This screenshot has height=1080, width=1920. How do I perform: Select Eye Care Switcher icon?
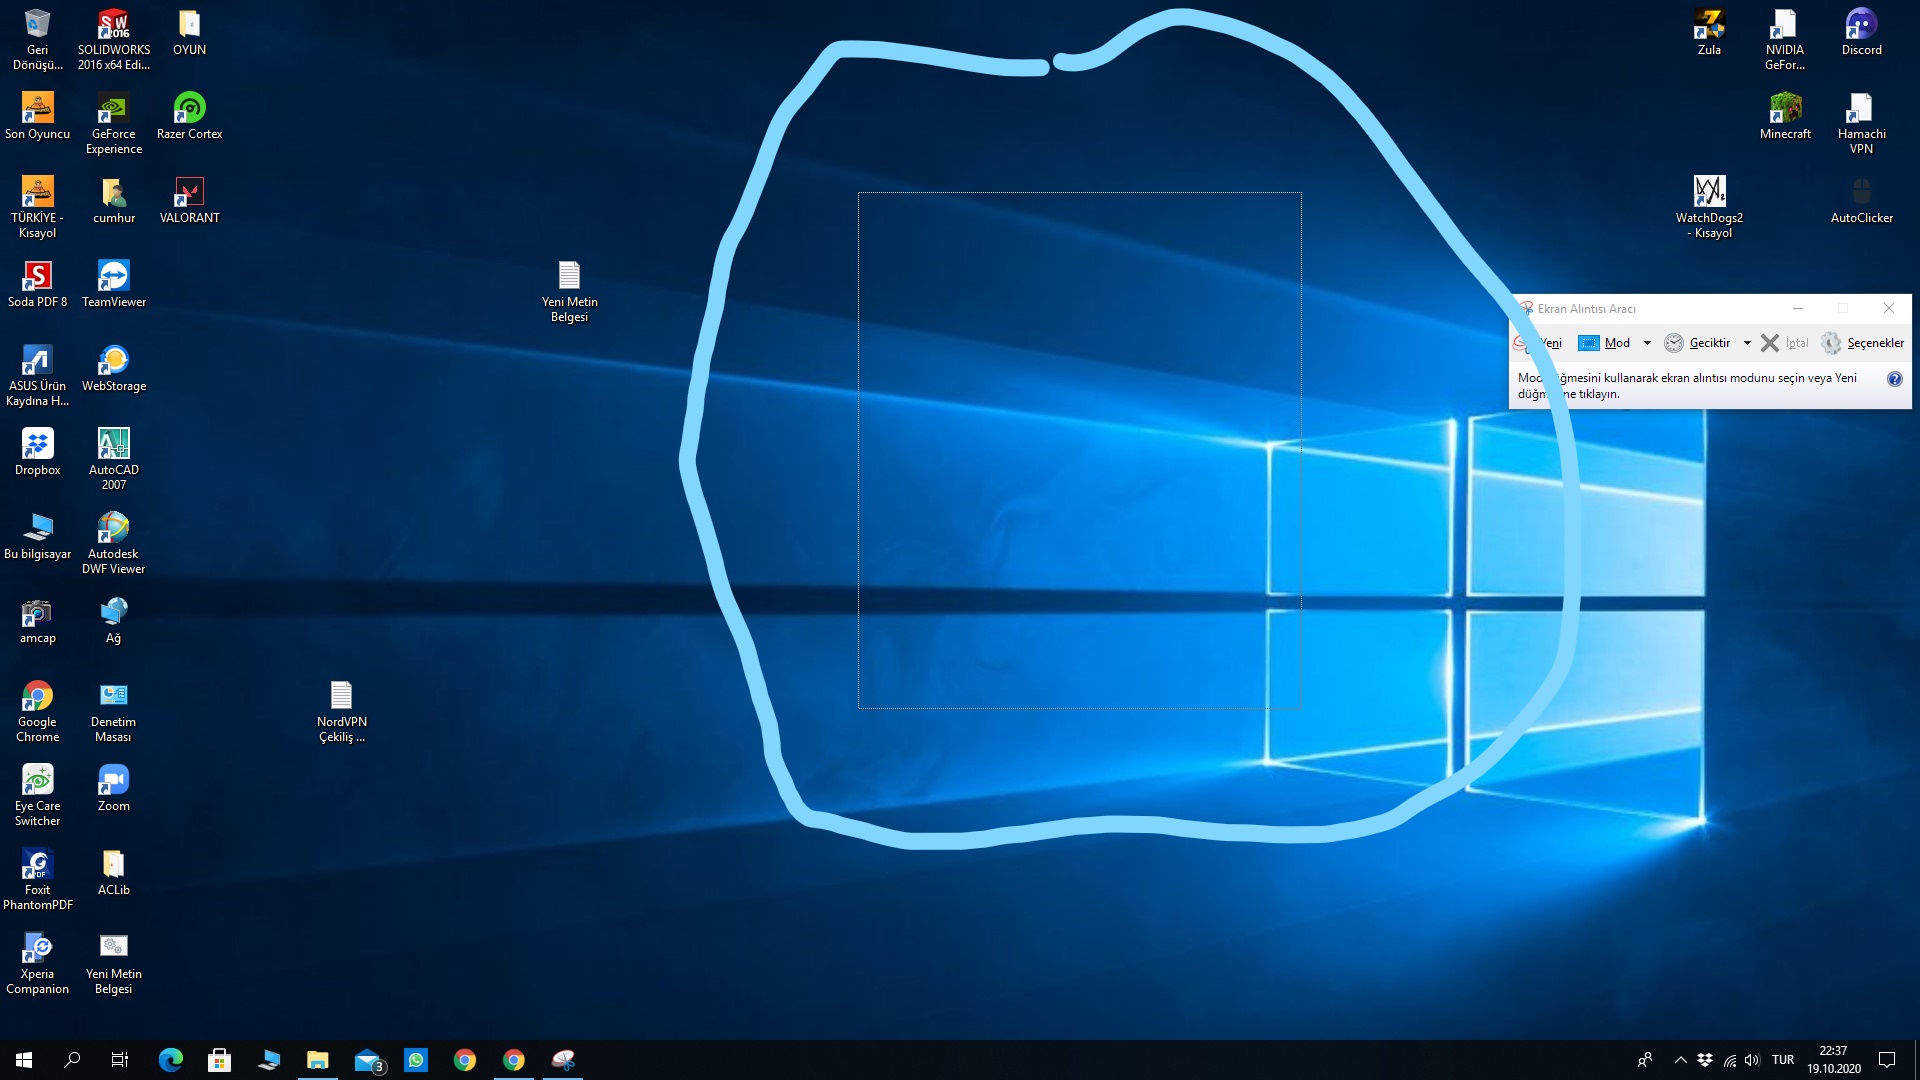[x=37, y=795]
